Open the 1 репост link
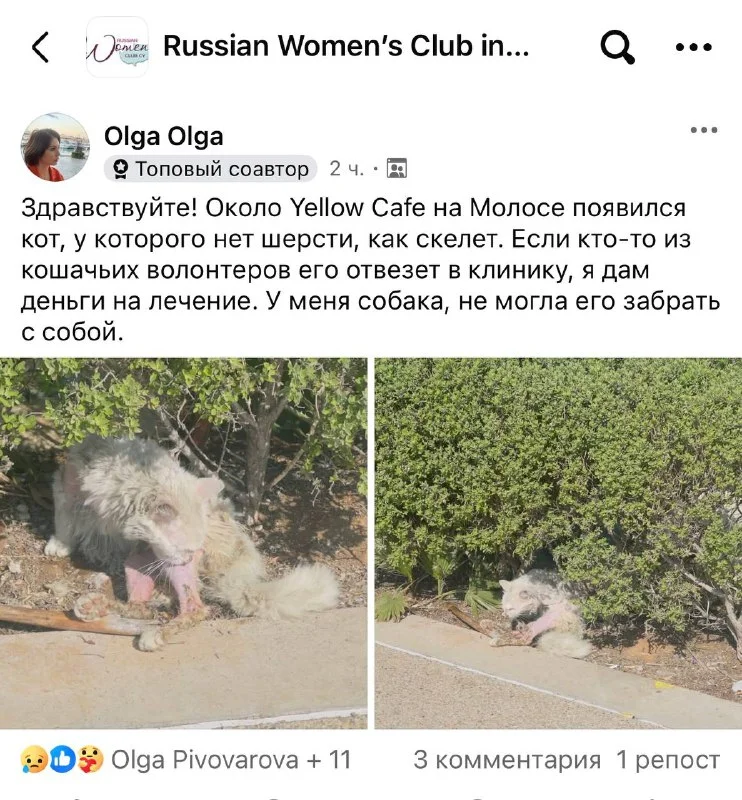The width and height of the screenshot is (742, 800). point(668,760)
